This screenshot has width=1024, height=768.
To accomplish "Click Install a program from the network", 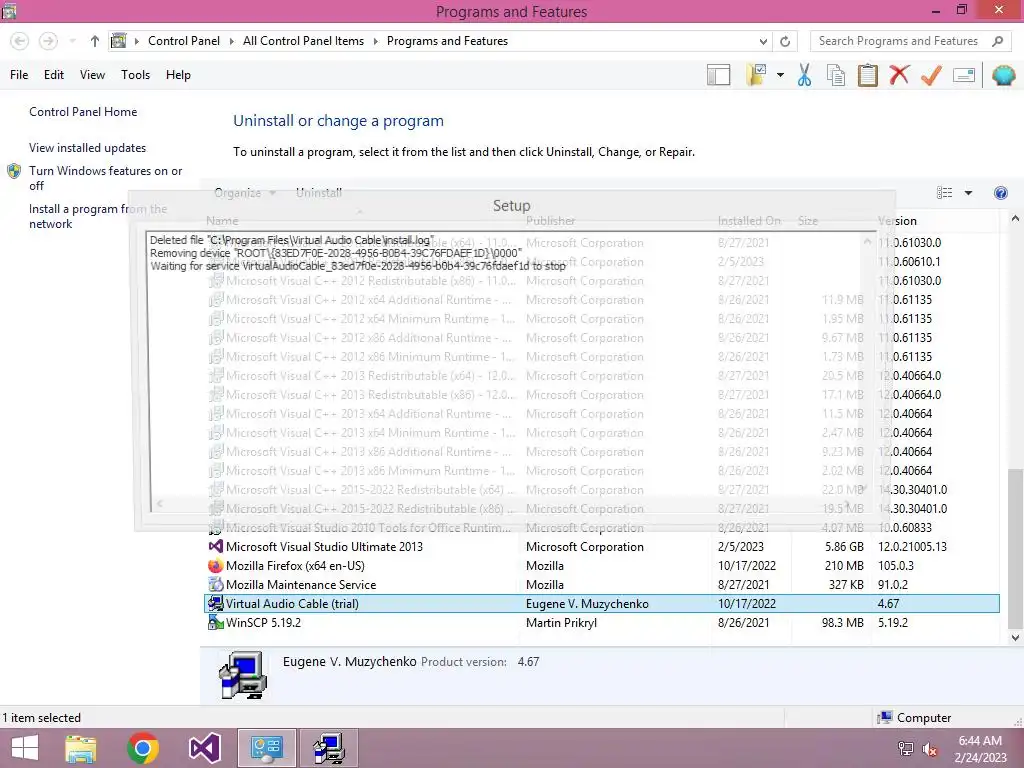I will 98,216.
